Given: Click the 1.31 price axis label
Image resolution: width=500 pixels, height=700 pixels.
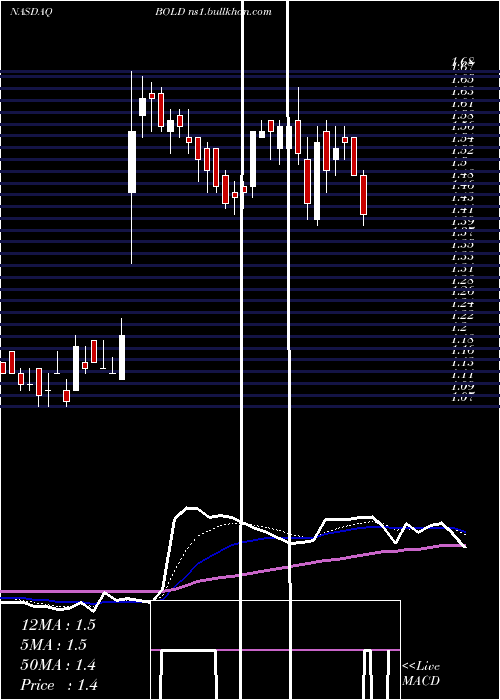Looking at the screenshot, I should [x=462, y=268].
